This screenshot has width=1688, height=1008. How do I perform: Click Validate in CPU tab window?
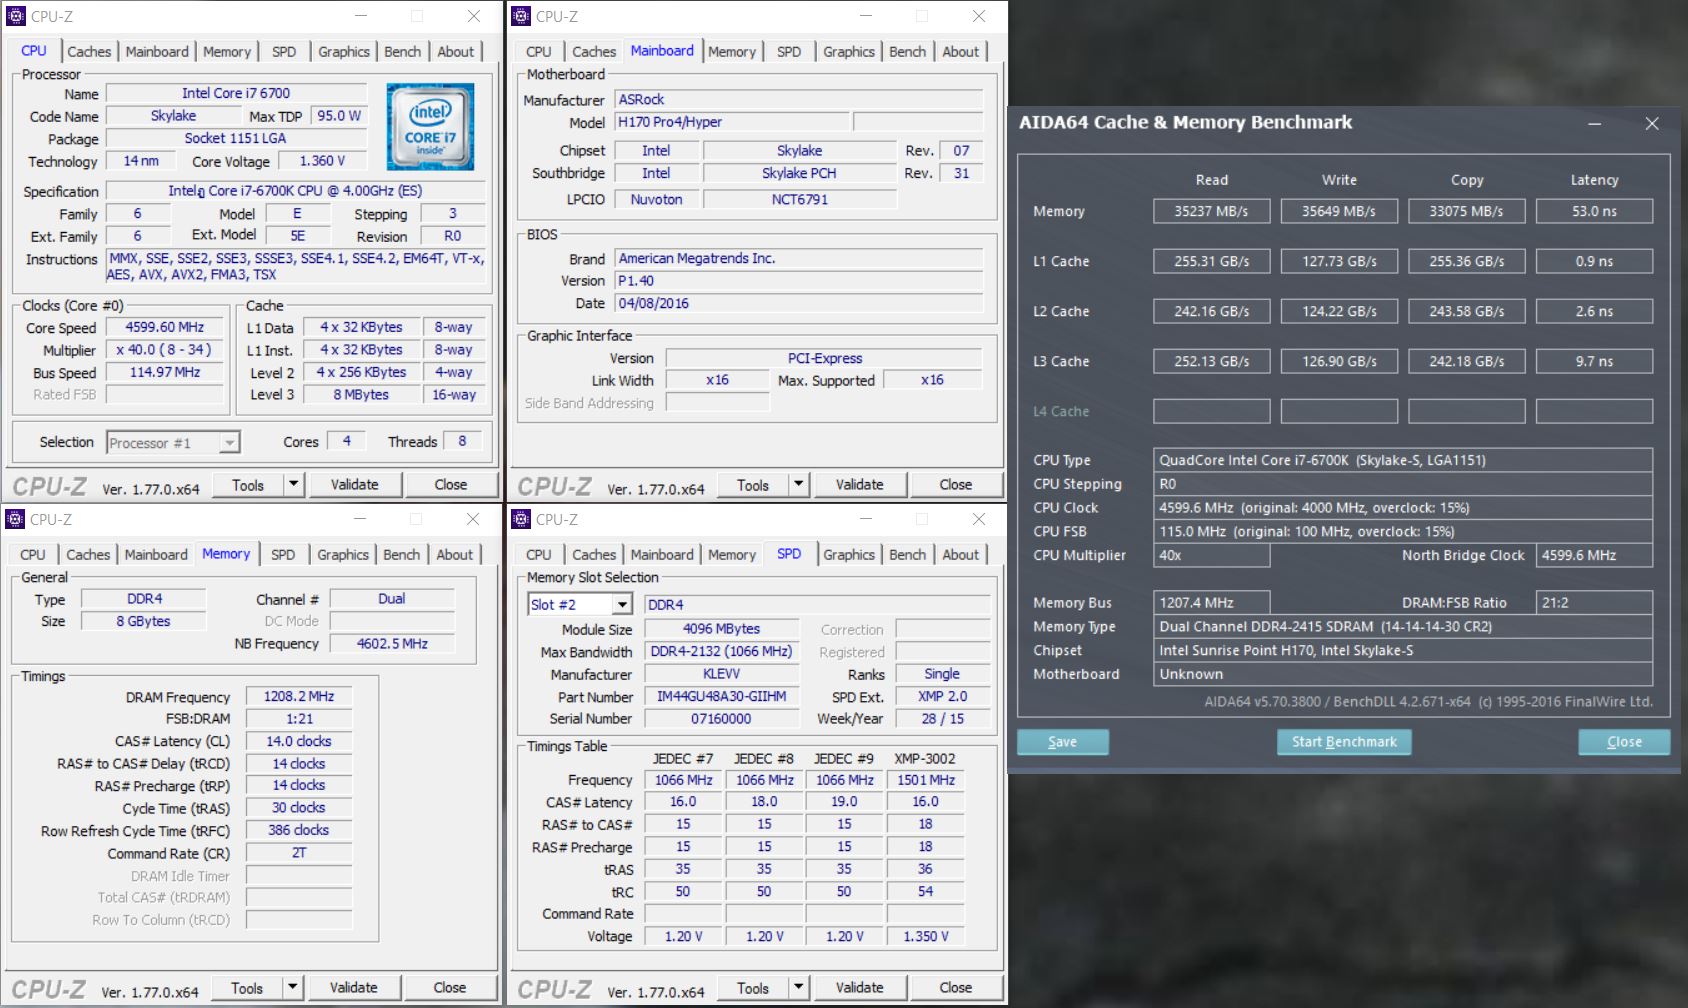click(355, 485)
